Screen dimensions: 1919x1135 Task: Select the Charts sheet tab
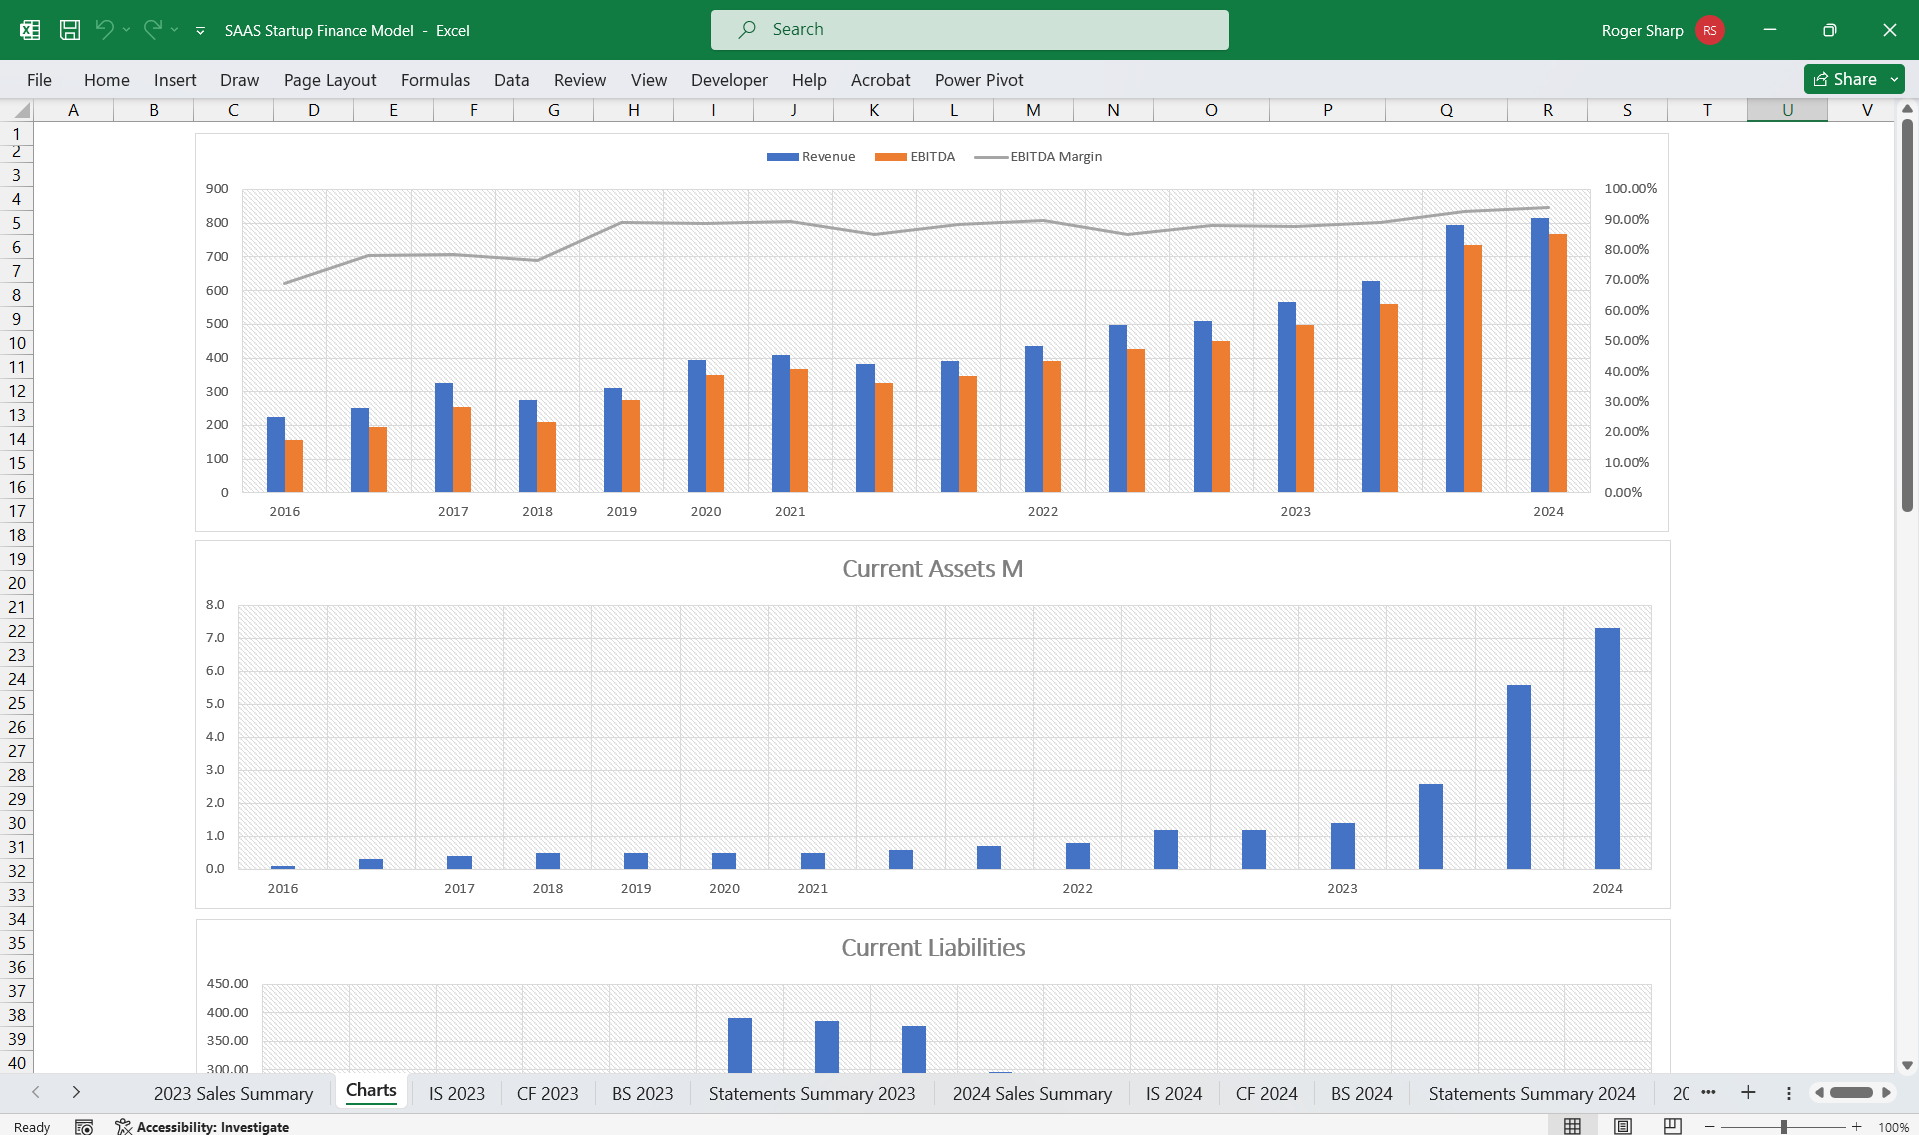pyautogui.click(x=371, y=1091)
